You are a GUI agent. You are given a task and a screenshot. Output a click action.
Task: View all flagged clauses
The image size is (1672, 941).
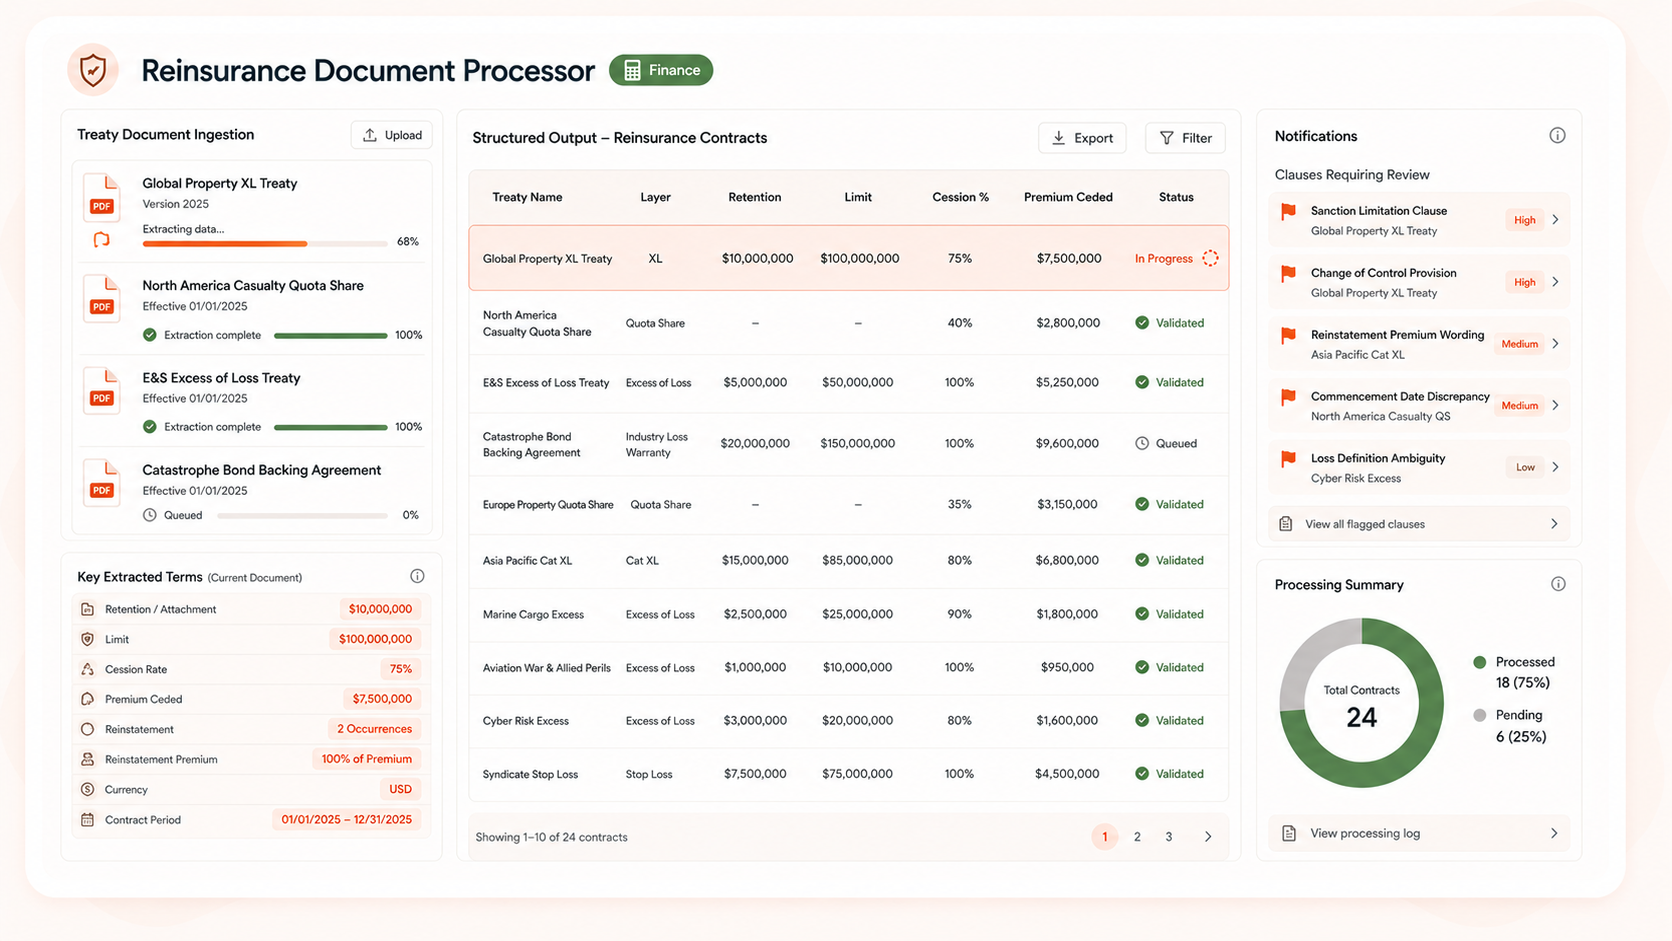click(1419, 524)
